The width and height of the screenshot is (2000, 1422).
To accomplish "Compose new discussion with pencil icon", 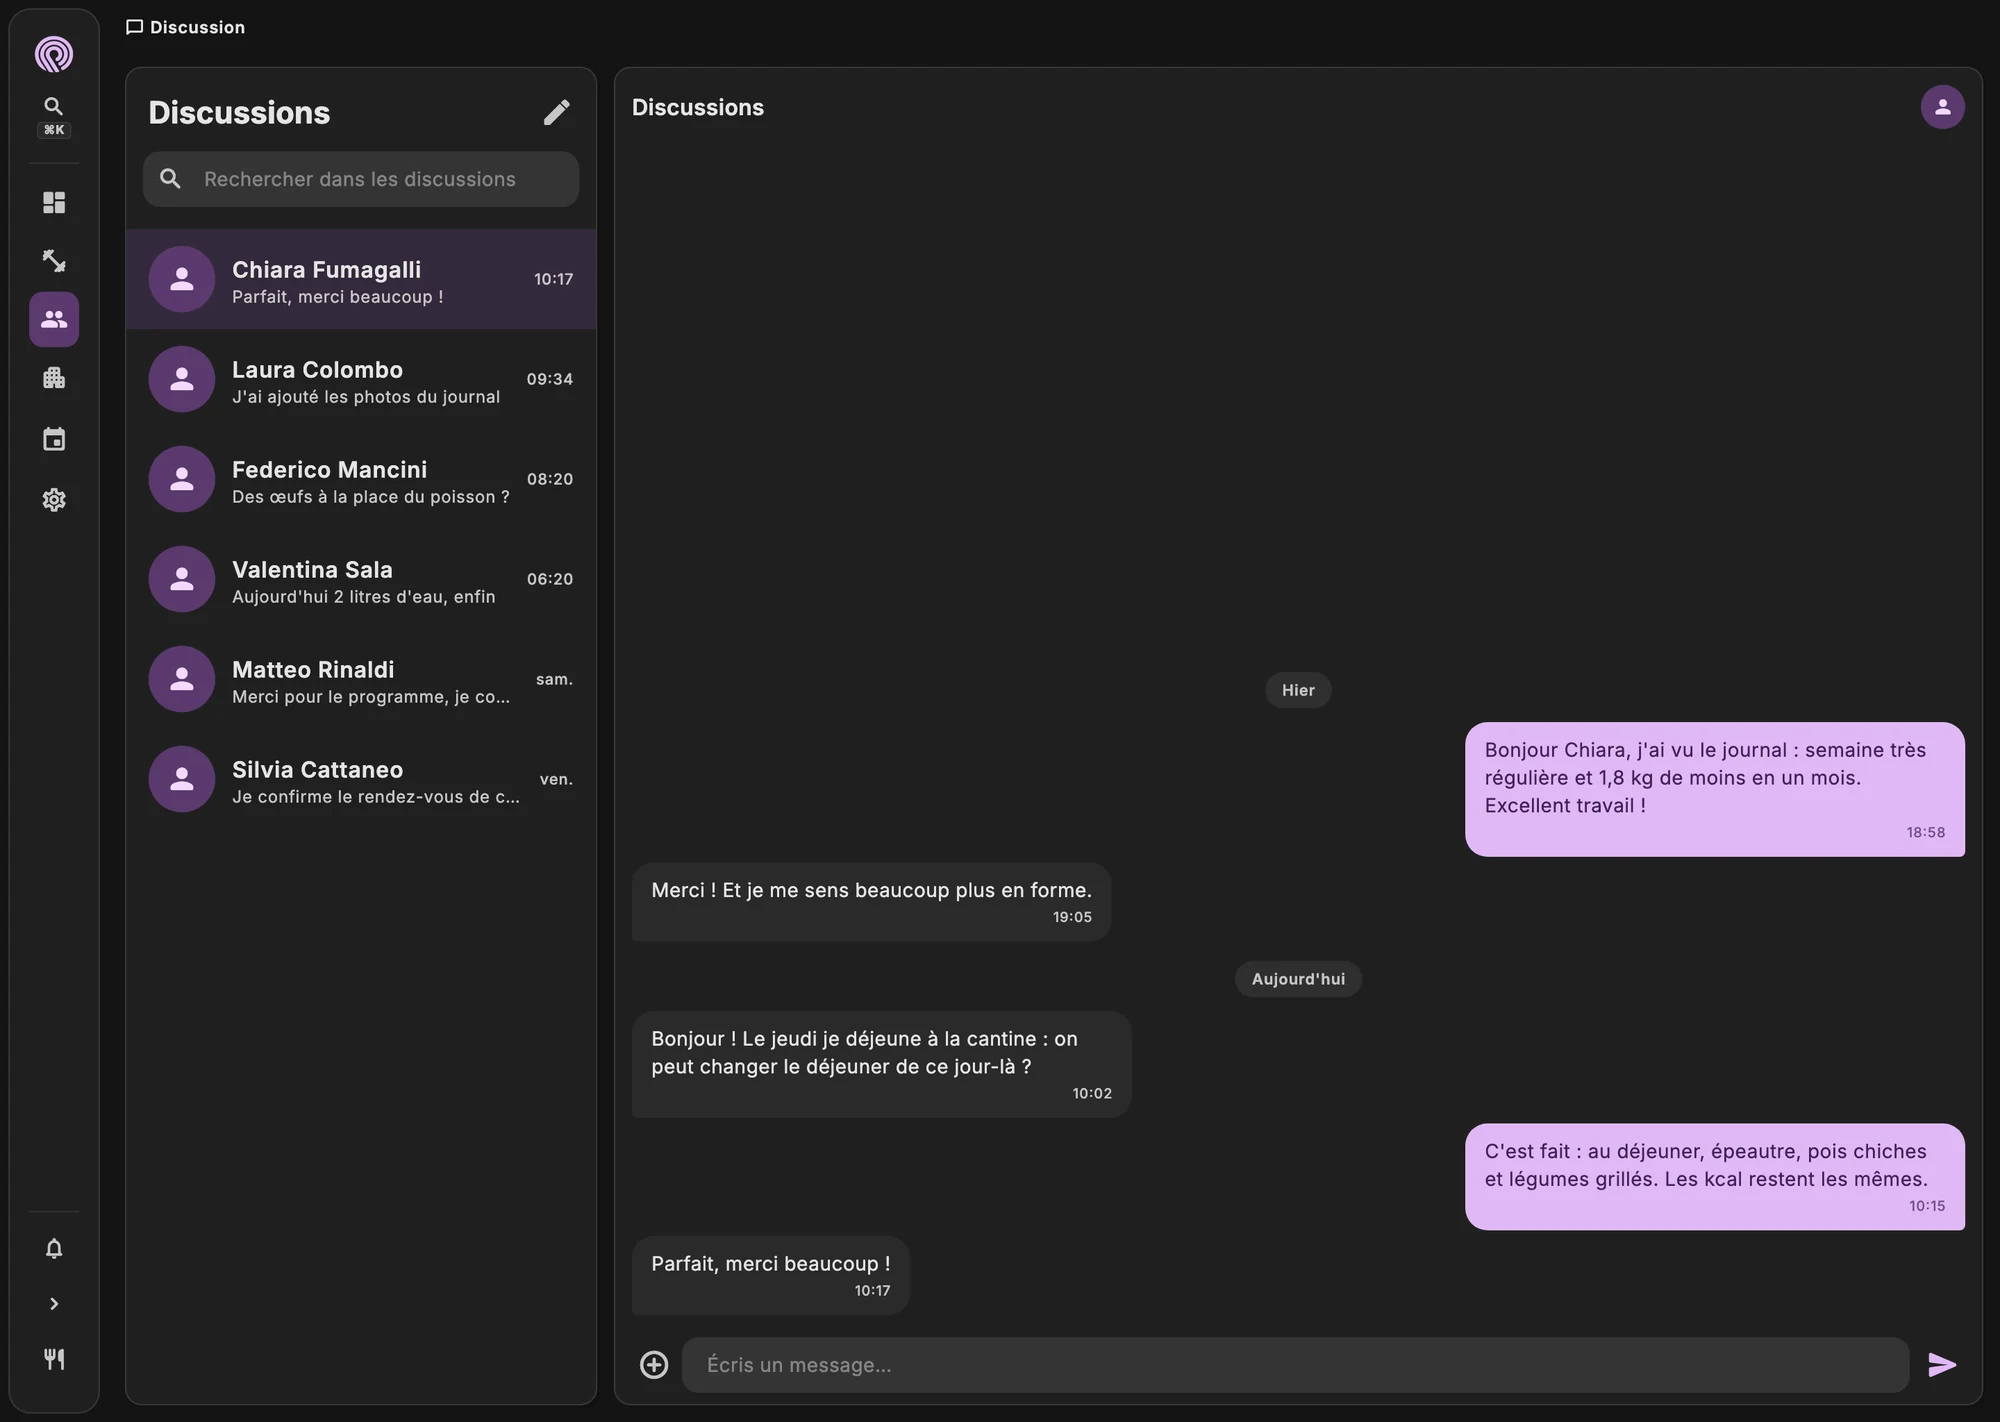I will point(557,112).
